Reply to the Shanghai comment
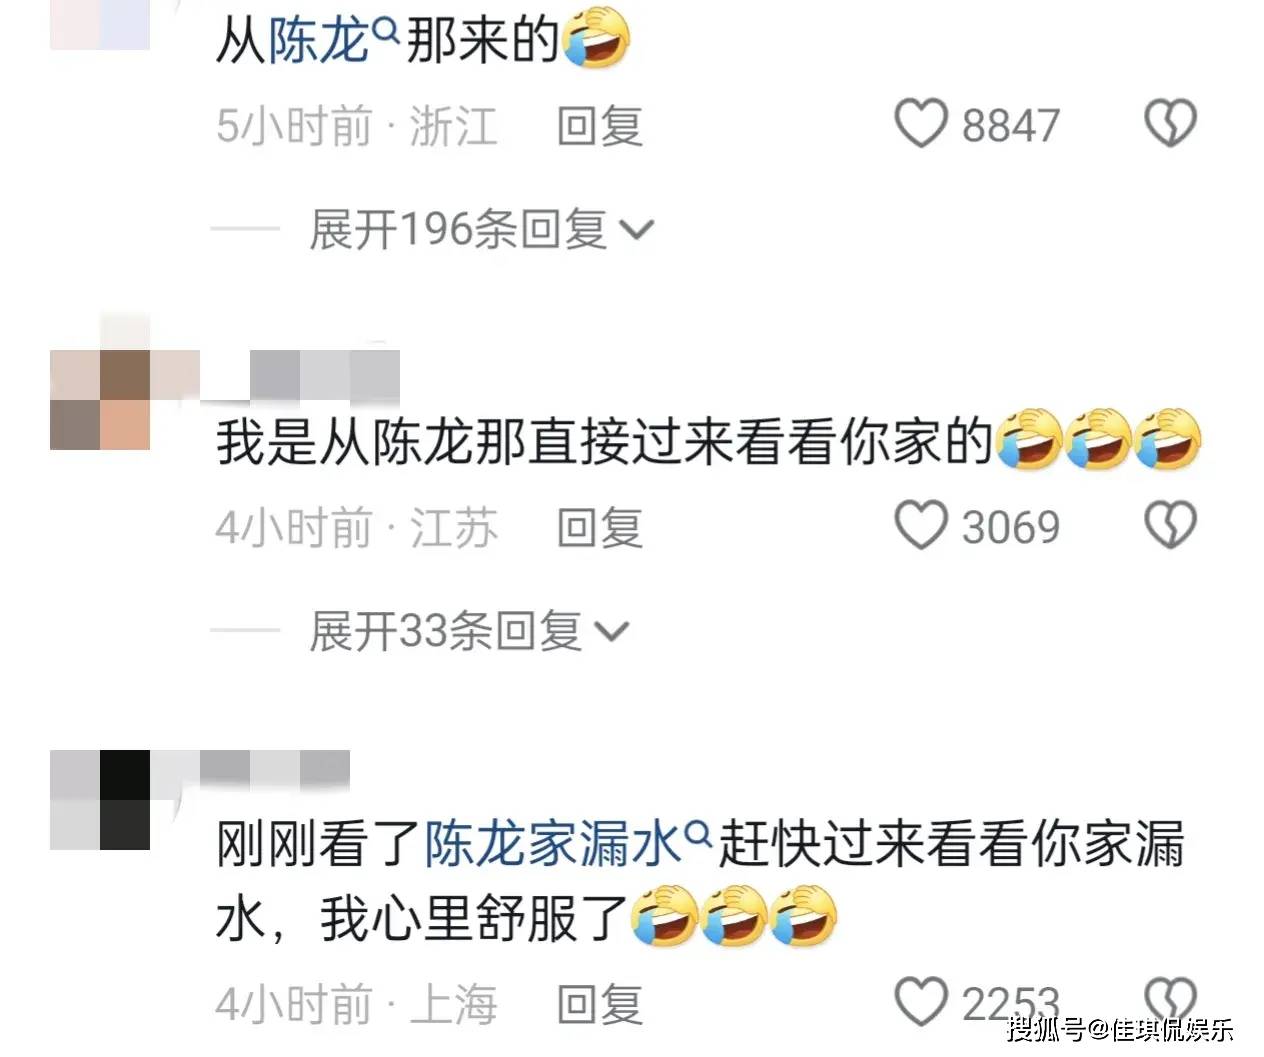 coord(600,1003)
